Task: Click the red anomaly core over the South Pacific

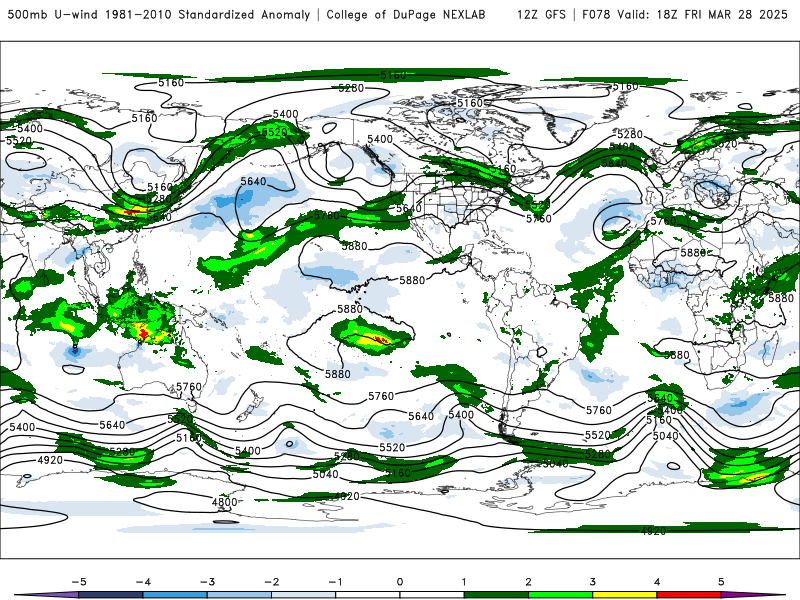Action: pos(382,338)
